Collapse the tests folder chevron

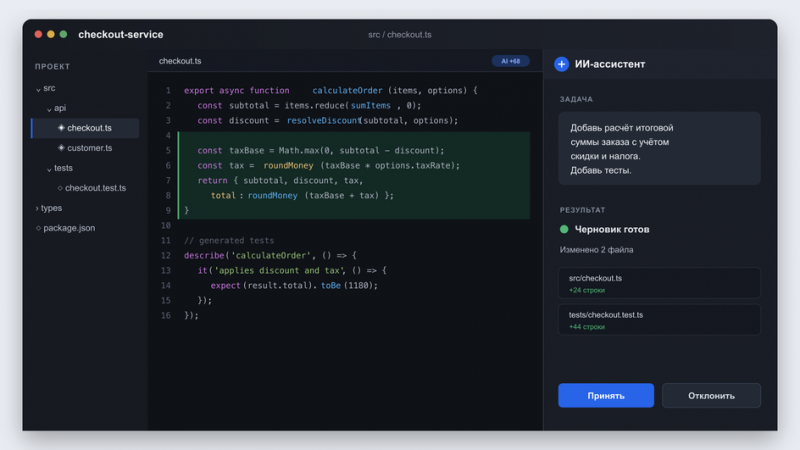tap(49, 169)
